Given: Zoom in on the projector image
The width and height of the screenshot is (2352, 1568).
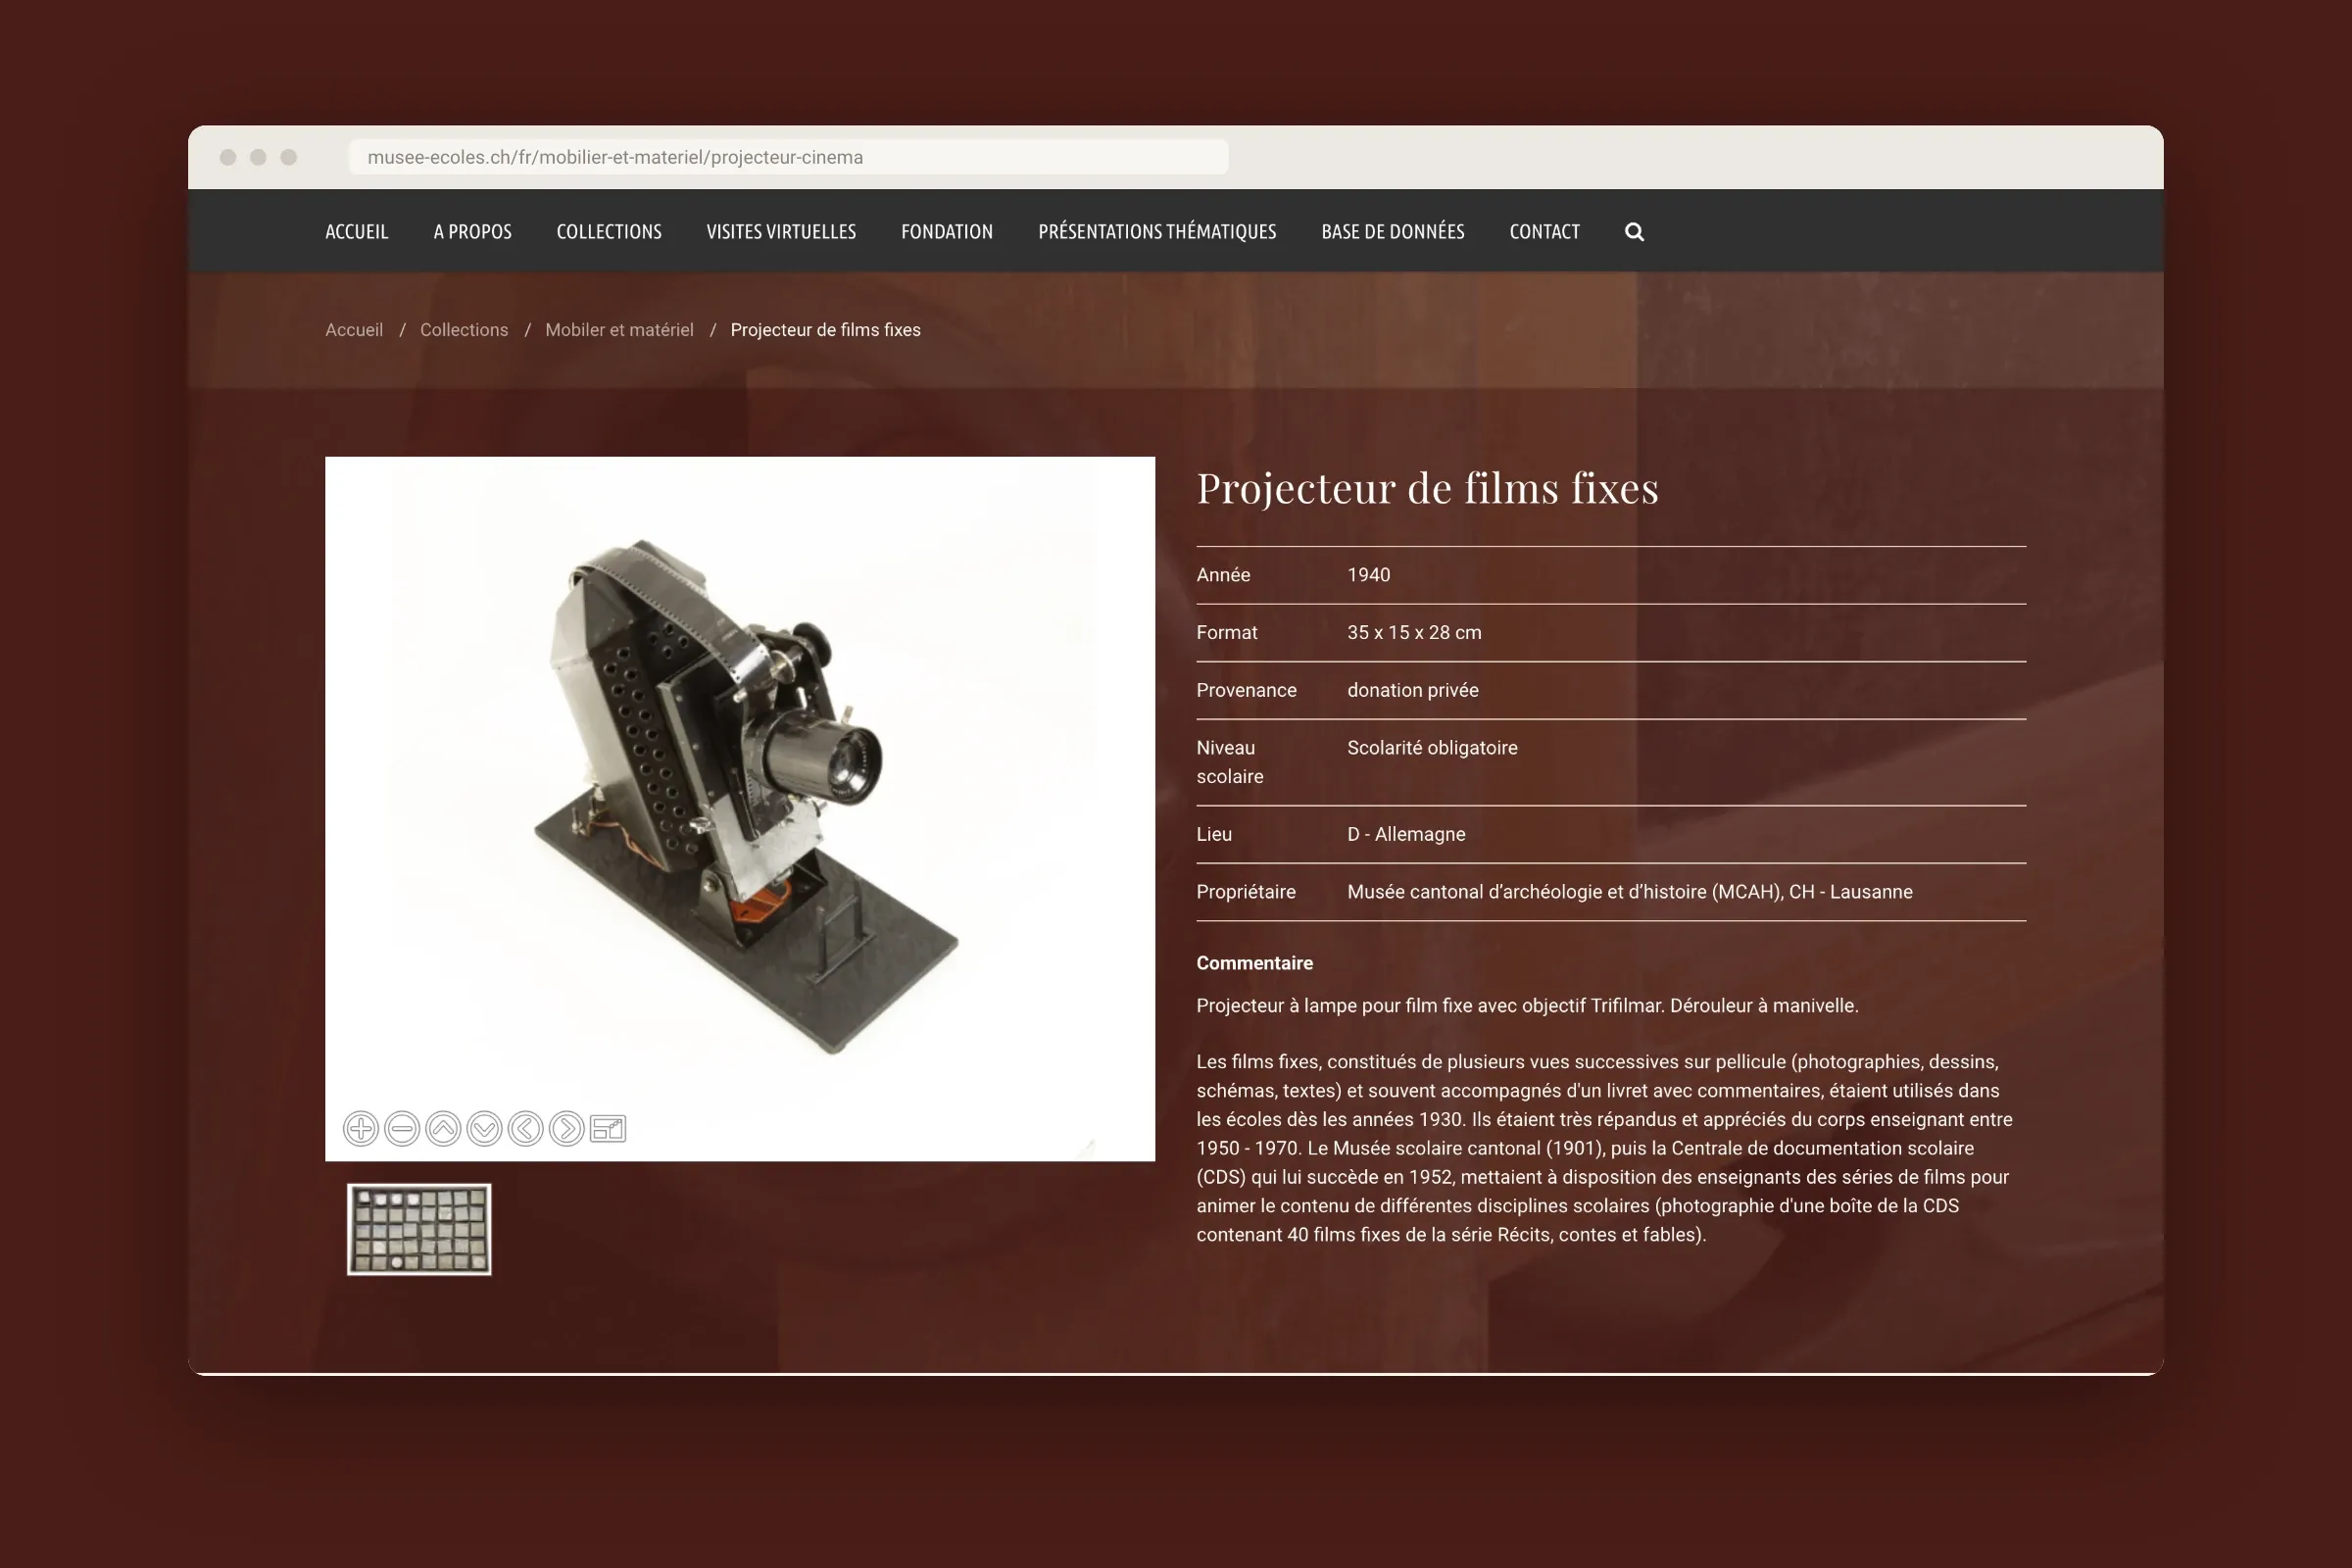Looking at the screenshot, I should pos(361,1129).
